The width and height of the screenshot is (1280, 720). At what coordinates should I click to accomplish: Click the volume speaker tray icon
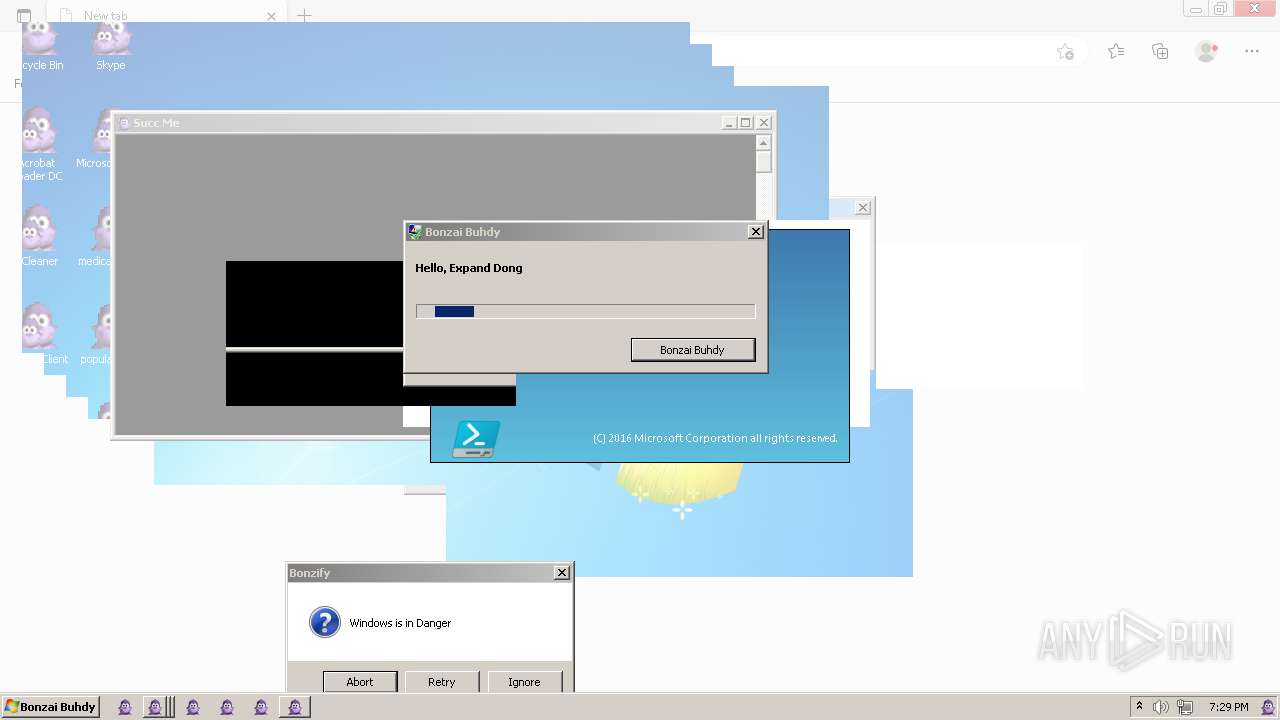click(1160, 707)
